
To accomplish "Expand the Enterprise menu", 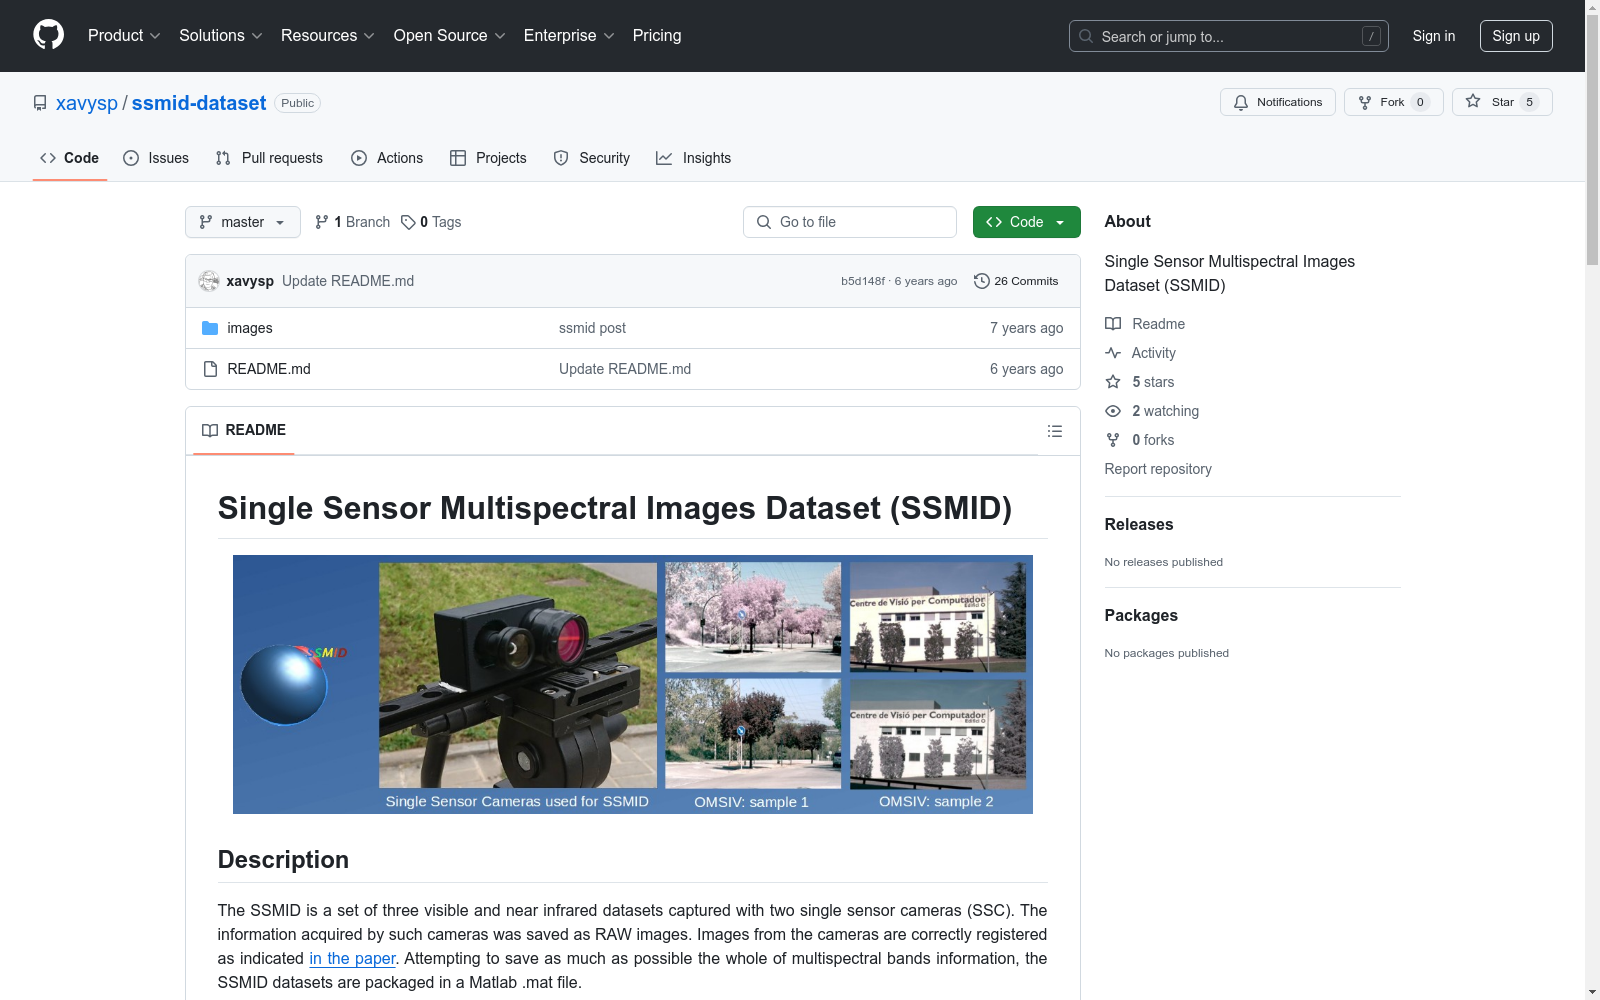I will coord(569,35).
